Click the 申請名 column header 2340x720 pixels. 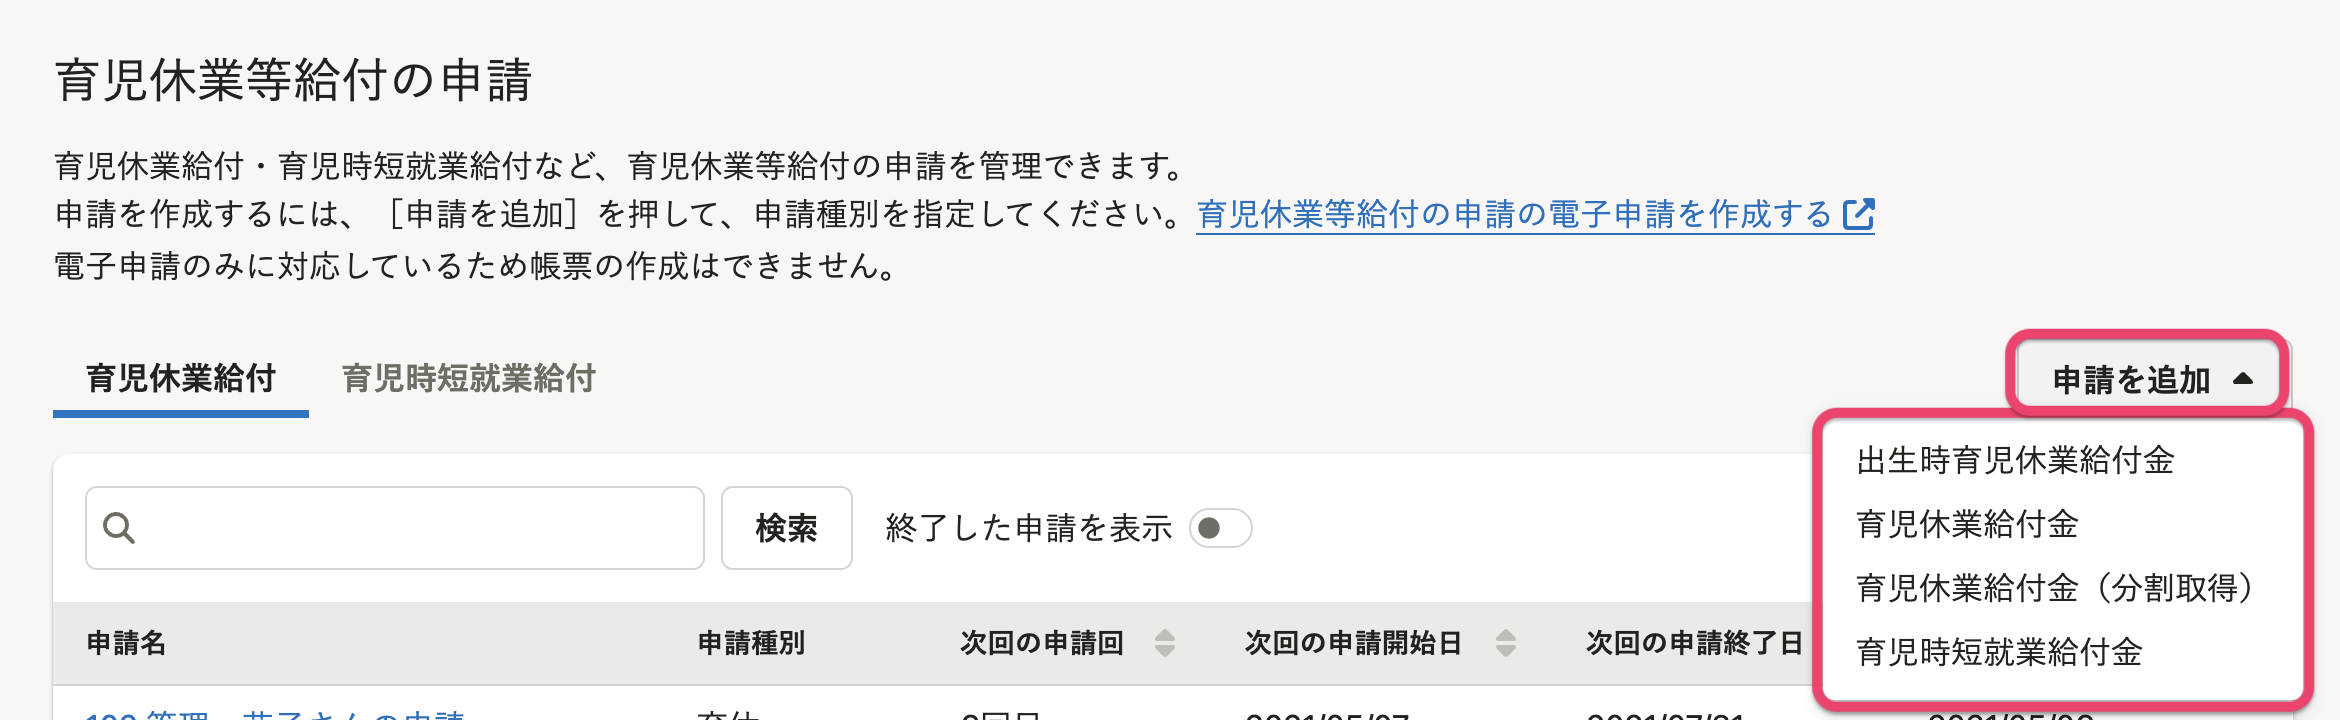pyautogui.click(x=127, y=643)
